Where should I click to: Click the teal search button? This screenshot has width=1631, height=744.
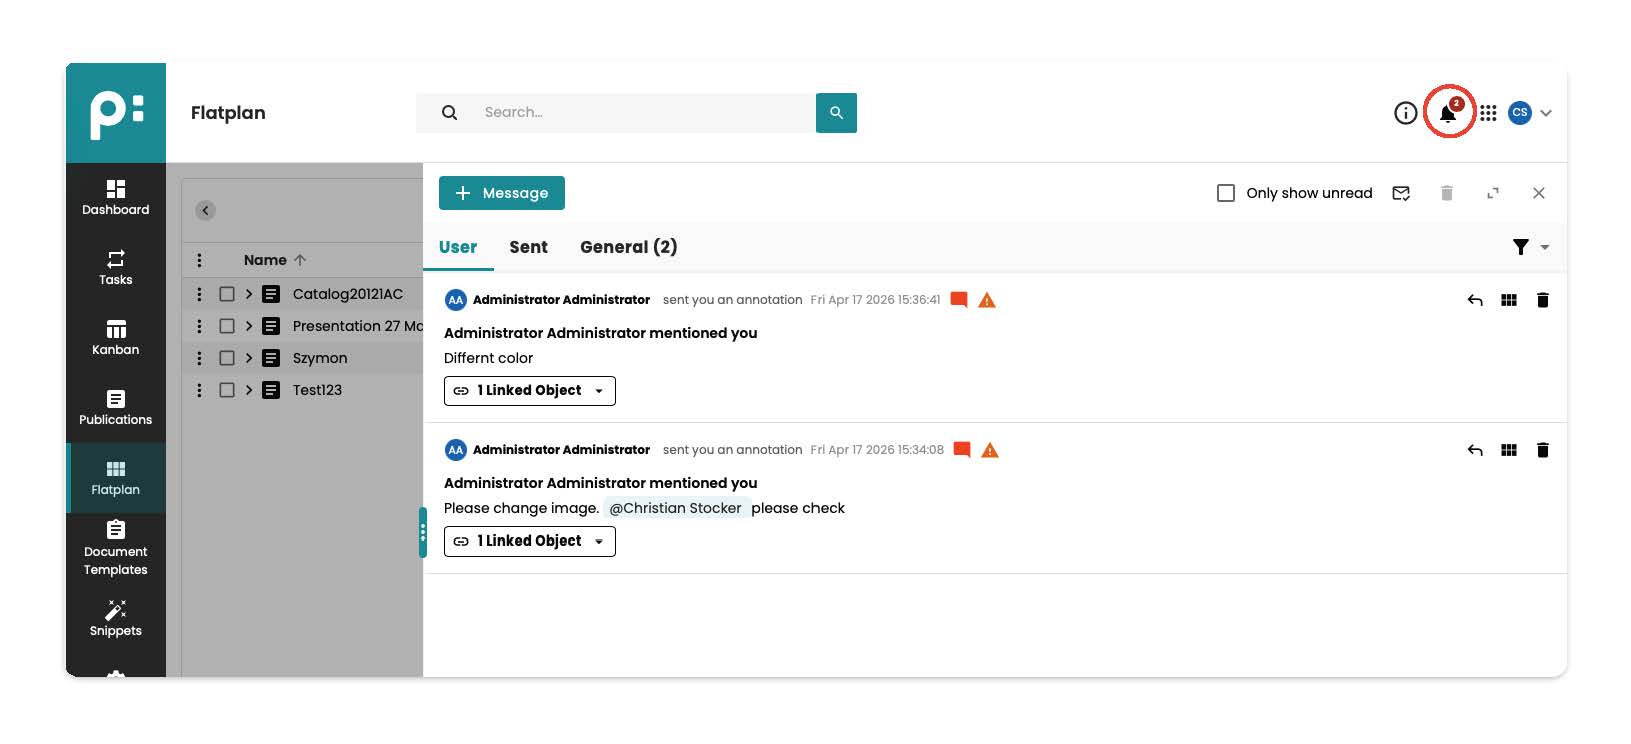(x=836, y=113)
